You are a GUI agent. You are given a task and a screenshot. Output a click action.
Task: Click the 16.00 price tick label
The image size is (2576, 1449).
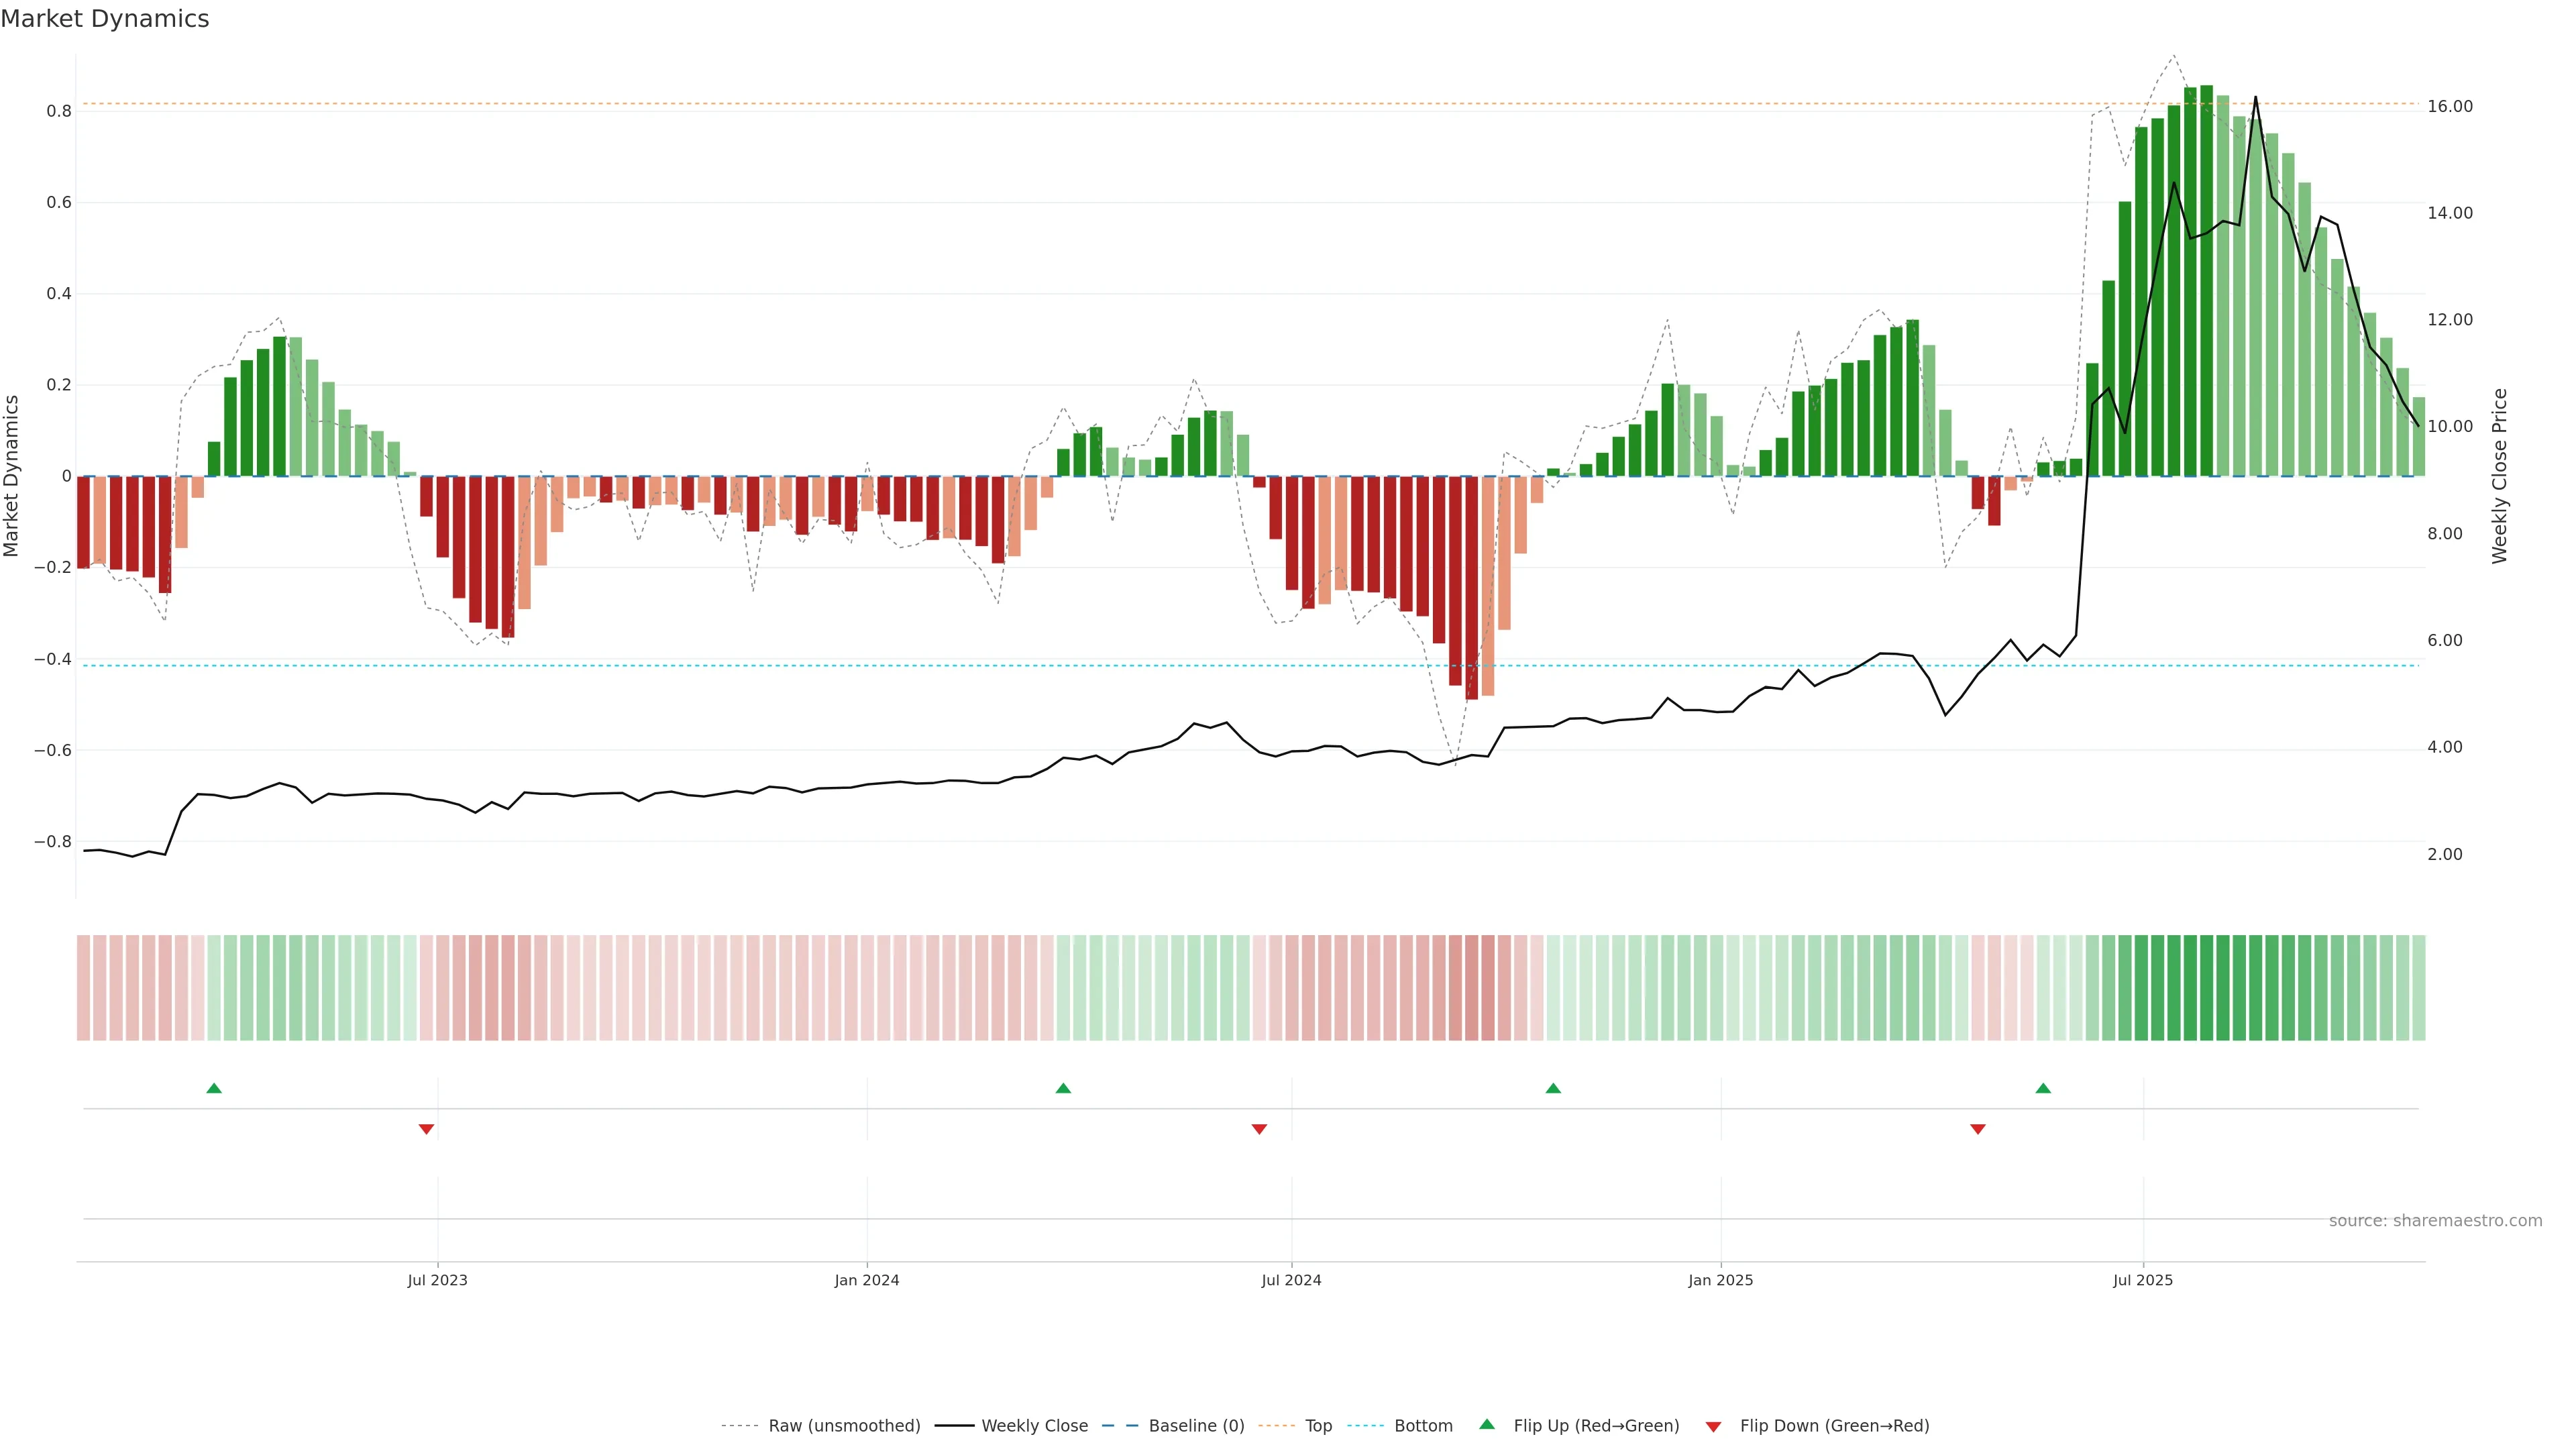[2450, 106]
